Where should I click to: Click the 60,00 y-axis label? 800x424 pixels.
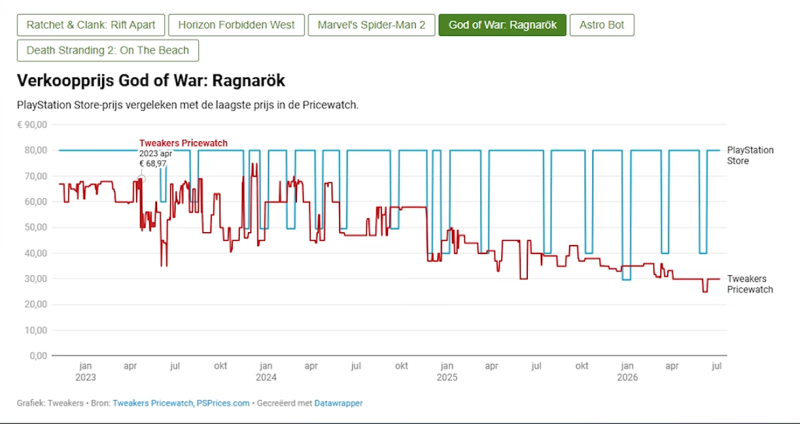click(36, 202)
